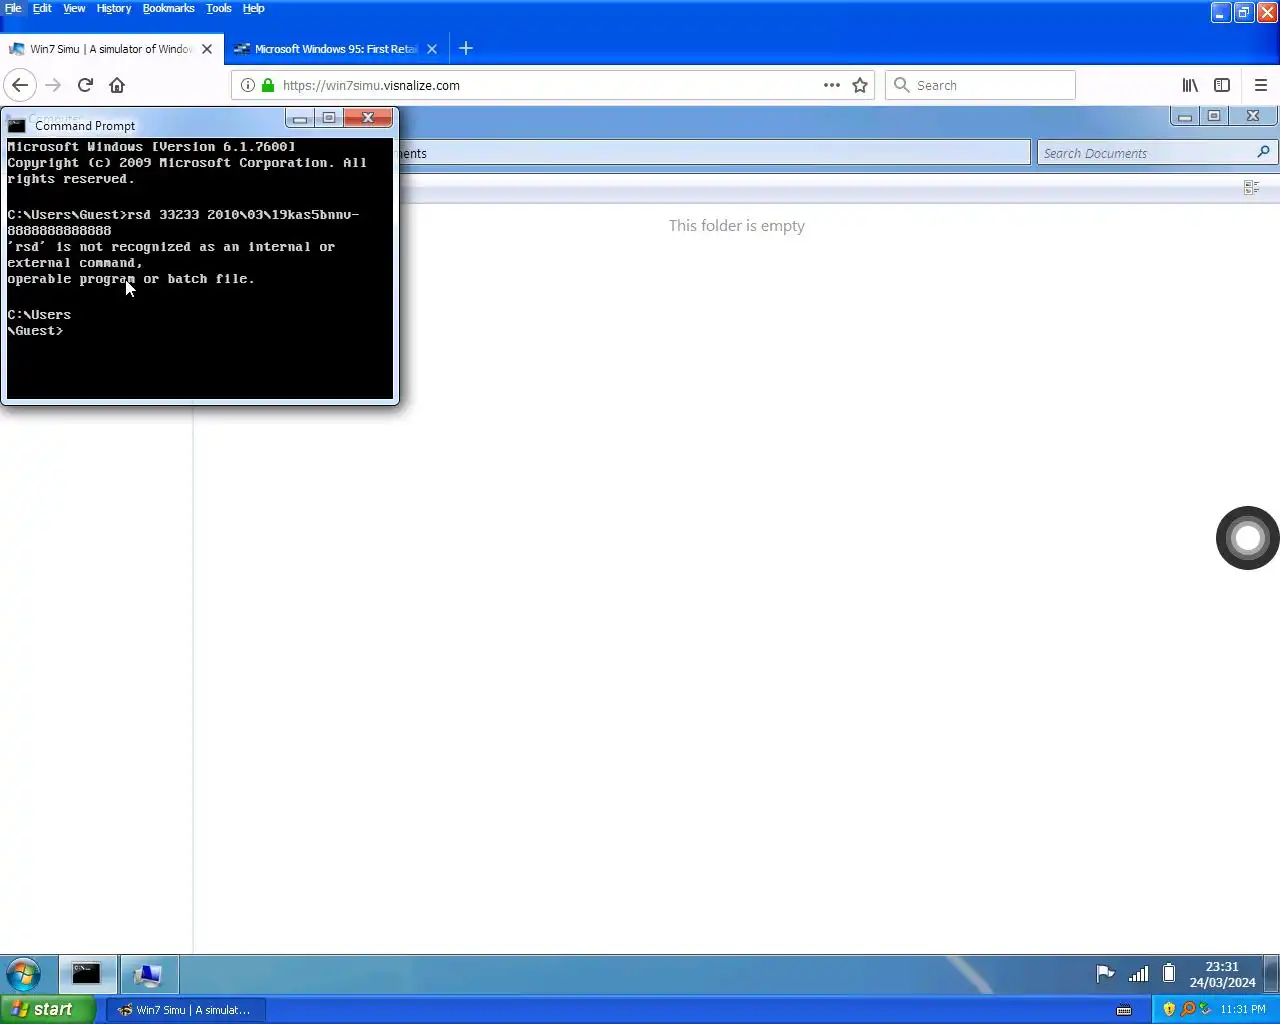The image size is (1280, 1024).
Task: Show site information icon in address bar
Action: (x=247, y=85)
